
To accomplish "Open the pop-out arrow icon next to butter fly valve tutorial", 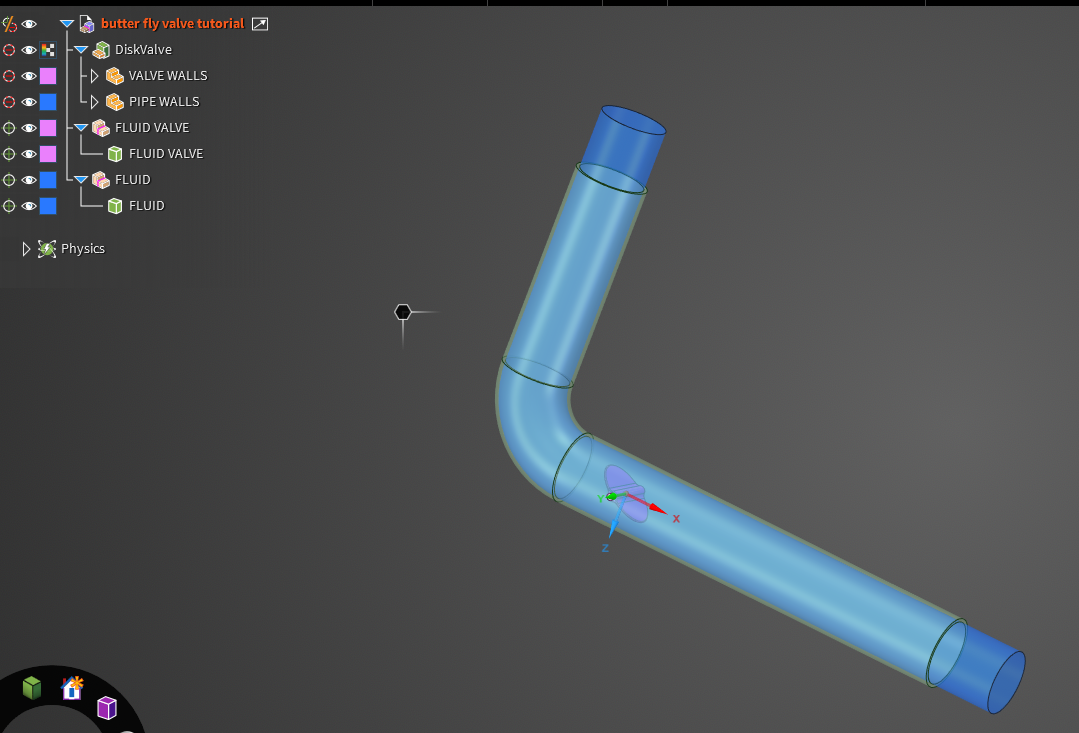I will (x=259, y=24).
